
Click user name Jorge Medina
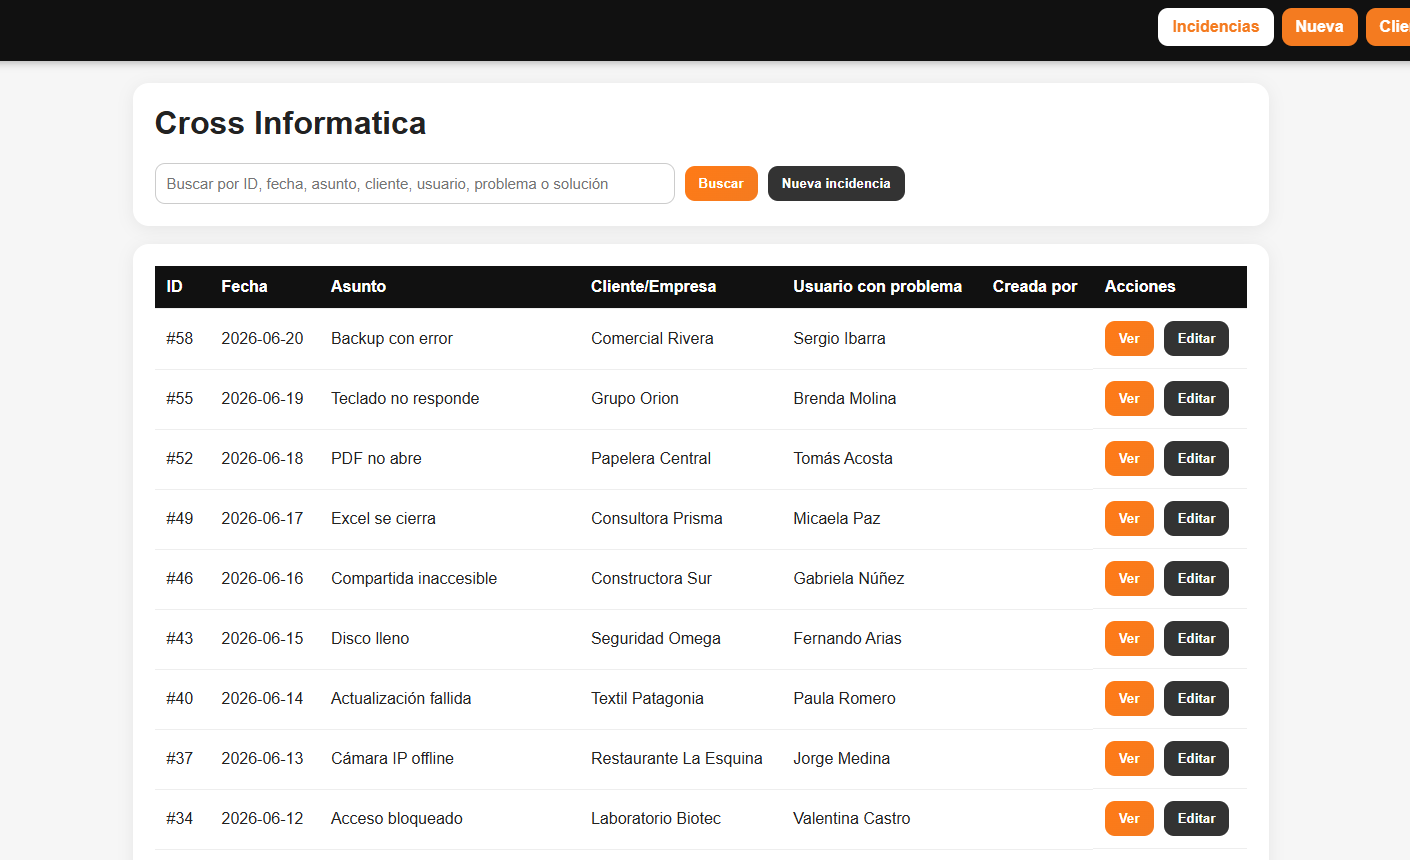tap(841, 759)
